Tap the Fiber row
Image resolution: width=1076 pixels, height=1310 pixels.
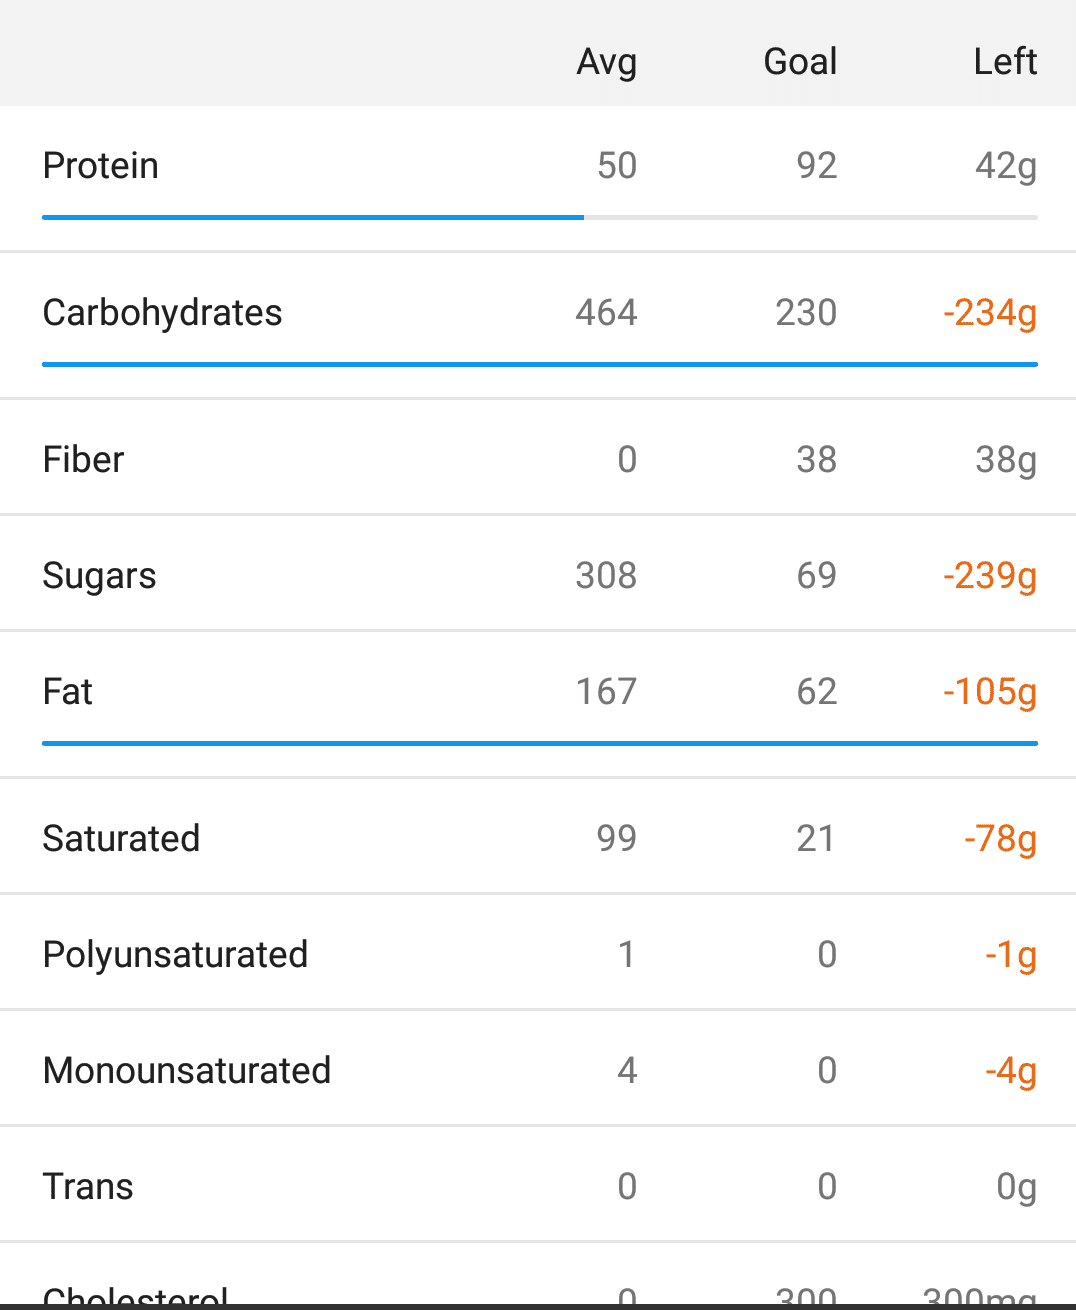538,458
